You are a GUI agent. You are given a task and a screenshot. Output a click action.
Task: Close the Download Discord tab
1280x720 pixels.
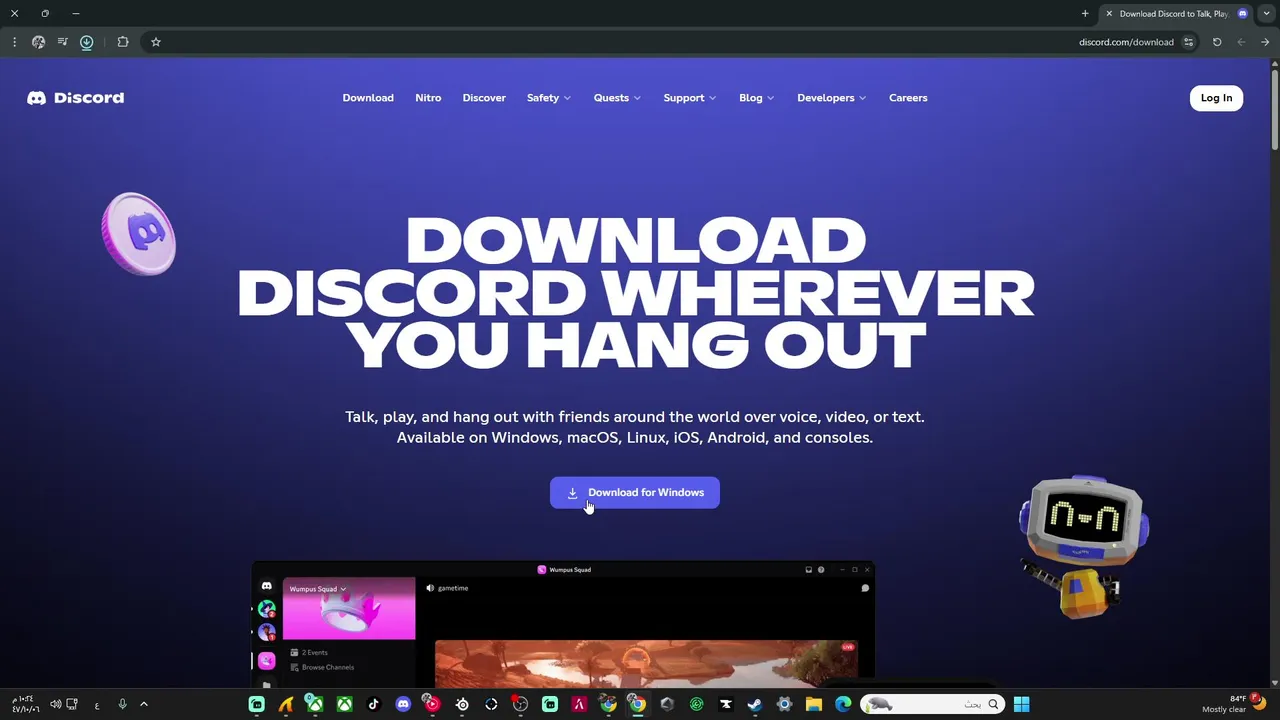coord(1109,14)
